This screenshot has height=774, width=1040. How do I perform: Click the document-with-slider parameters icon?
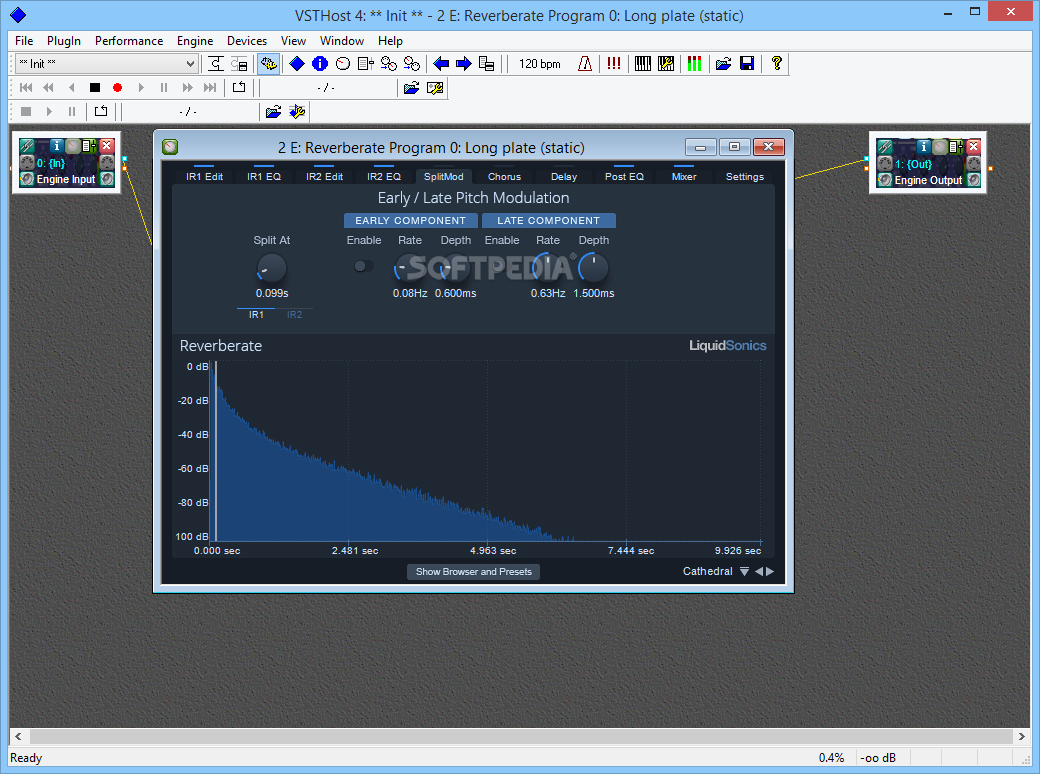click(365, 64)
